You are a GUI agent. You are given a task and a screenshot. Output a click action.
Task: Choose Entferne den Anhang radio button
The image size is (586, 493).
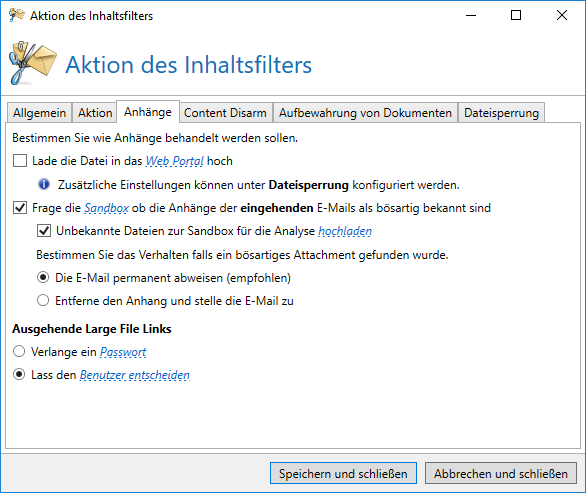[x=43, y=300]
